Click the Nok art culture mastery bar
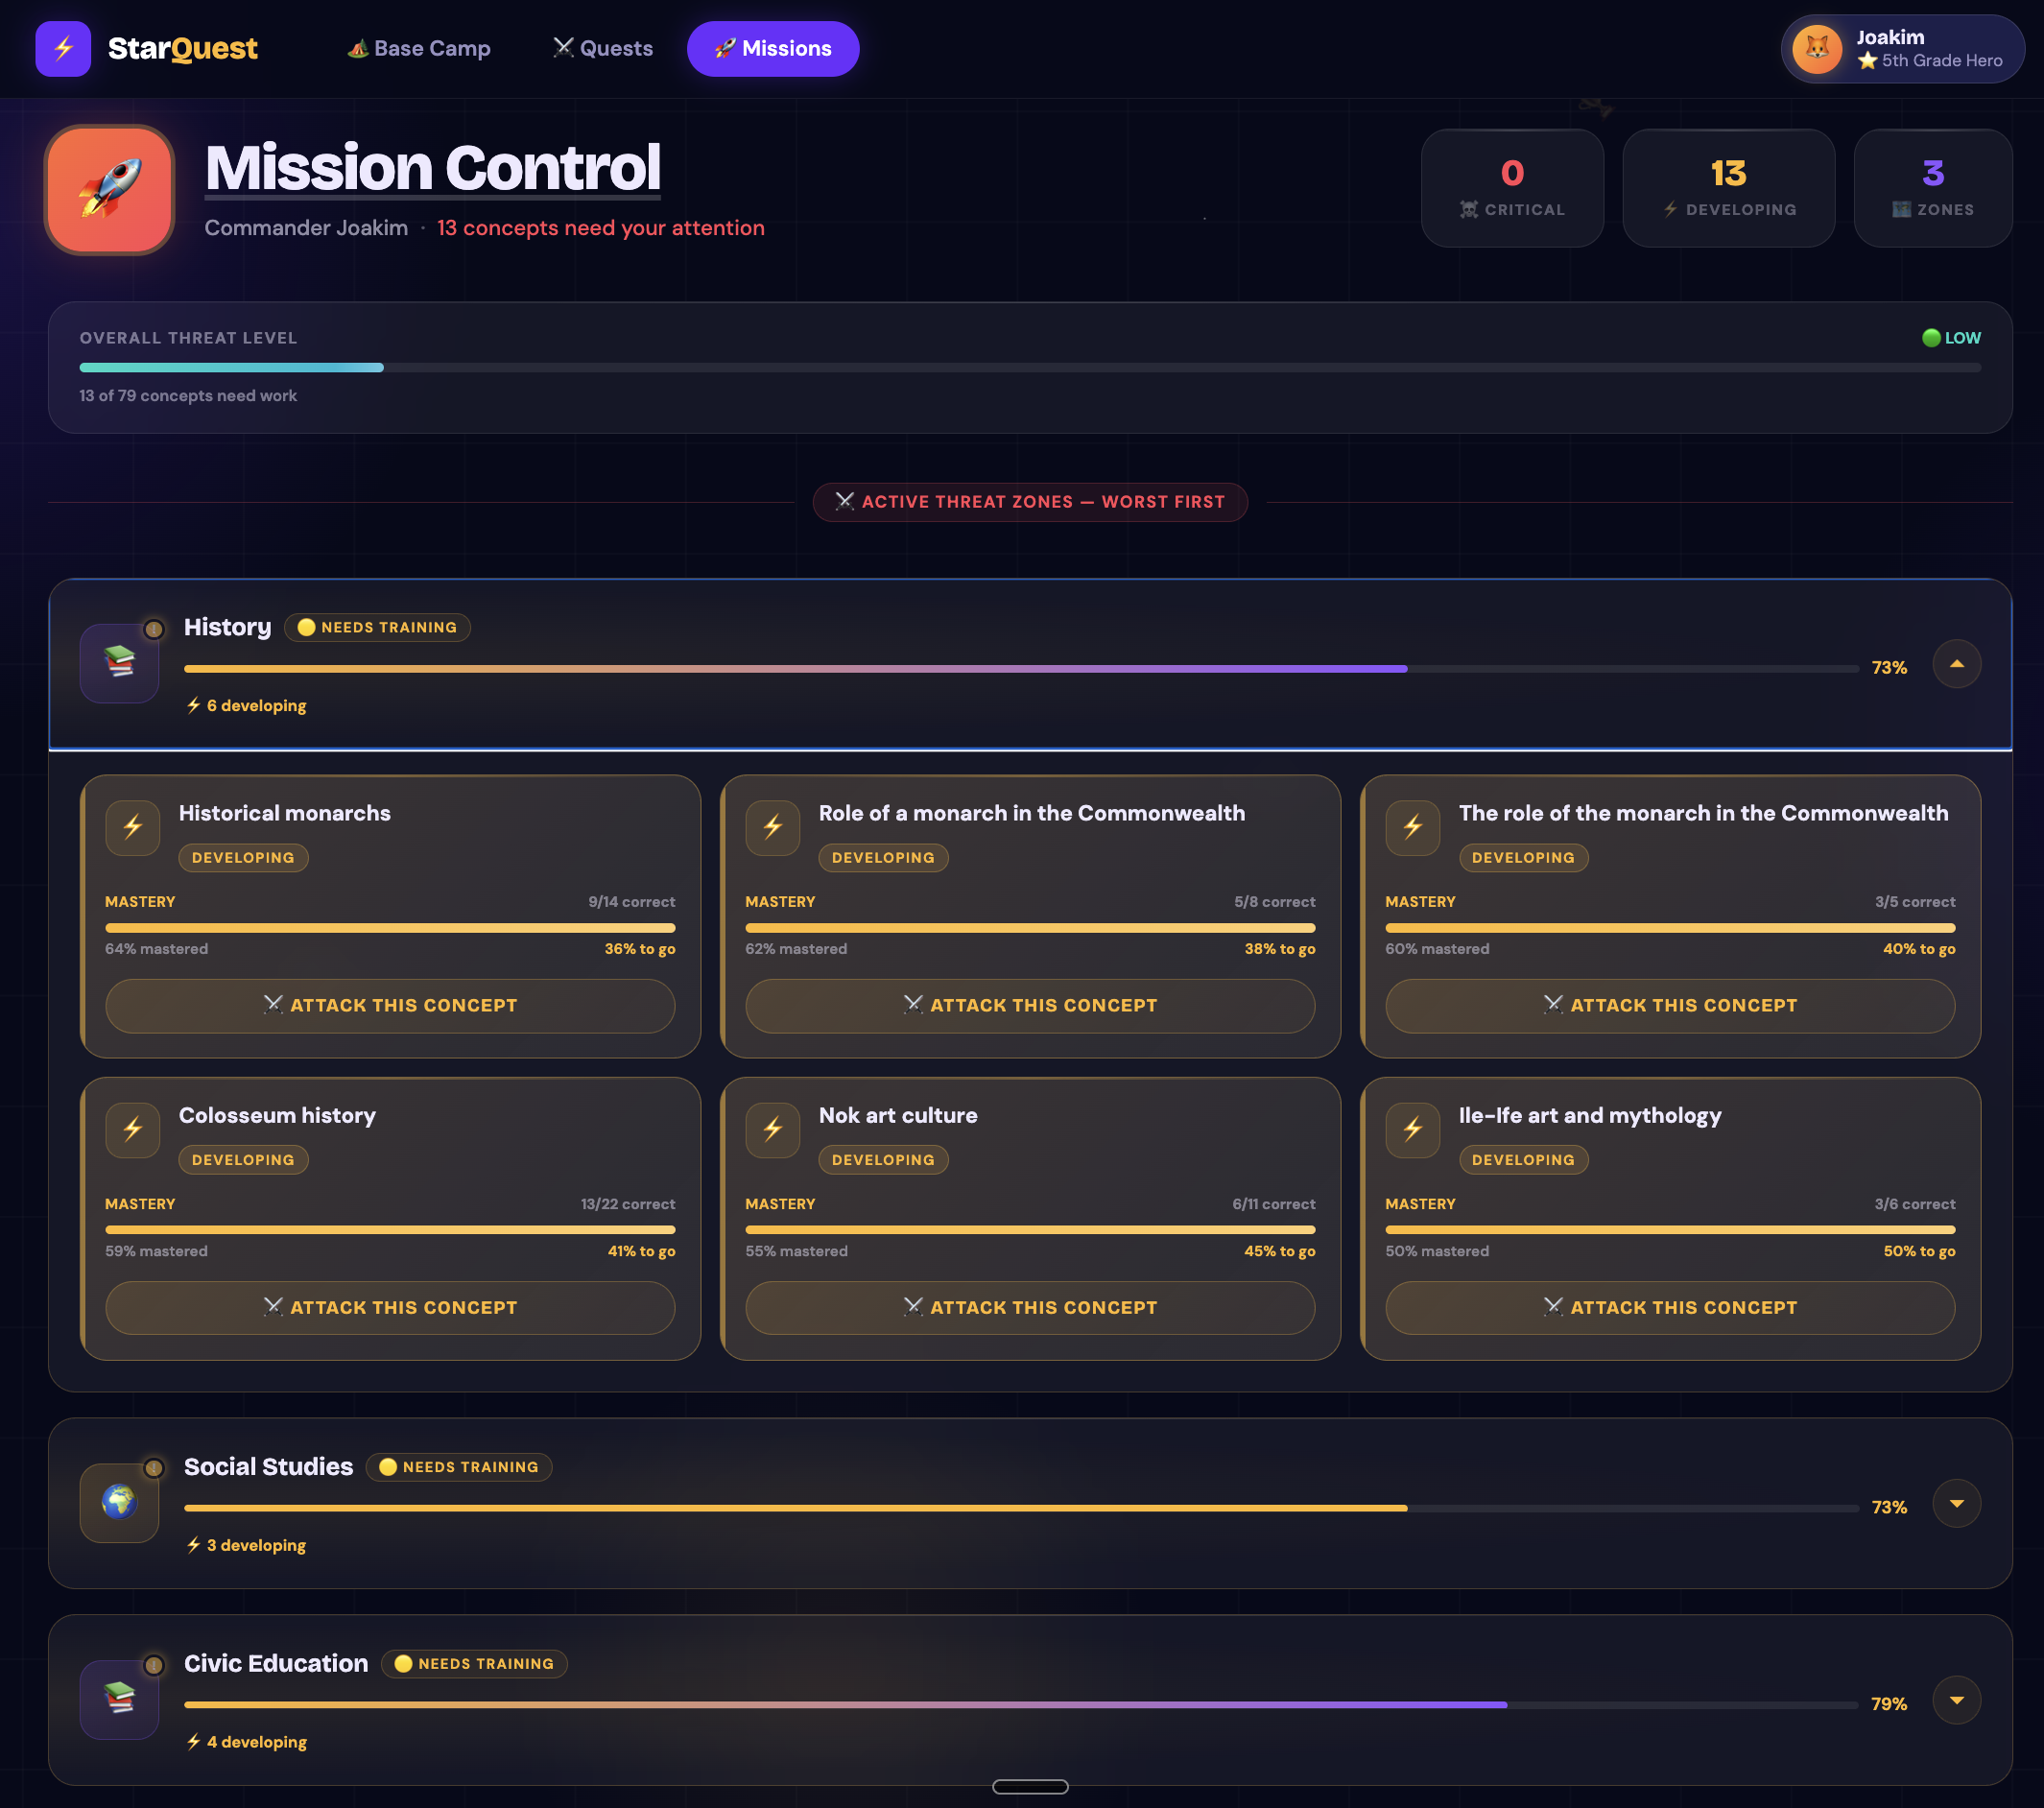This screenshot has width=2044, height=1808. pos(1030,1229)
